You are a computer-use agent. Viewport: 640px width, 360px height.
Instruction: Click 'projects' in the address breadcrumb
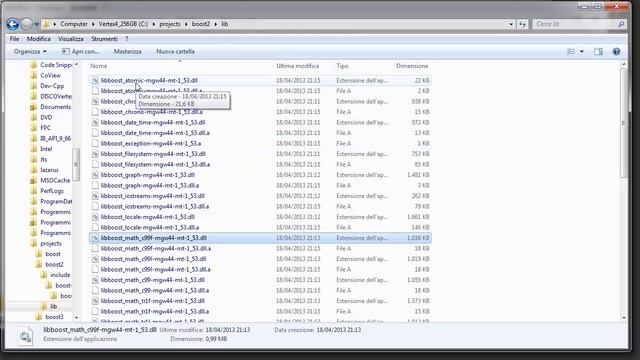pos(170,24)
